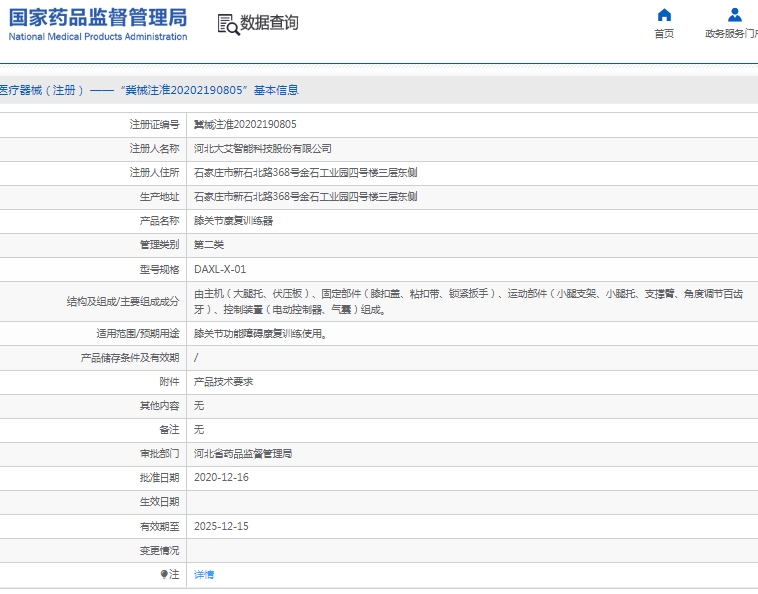
Task: Click the 生产地址 address value
Action: coord(306,197)
